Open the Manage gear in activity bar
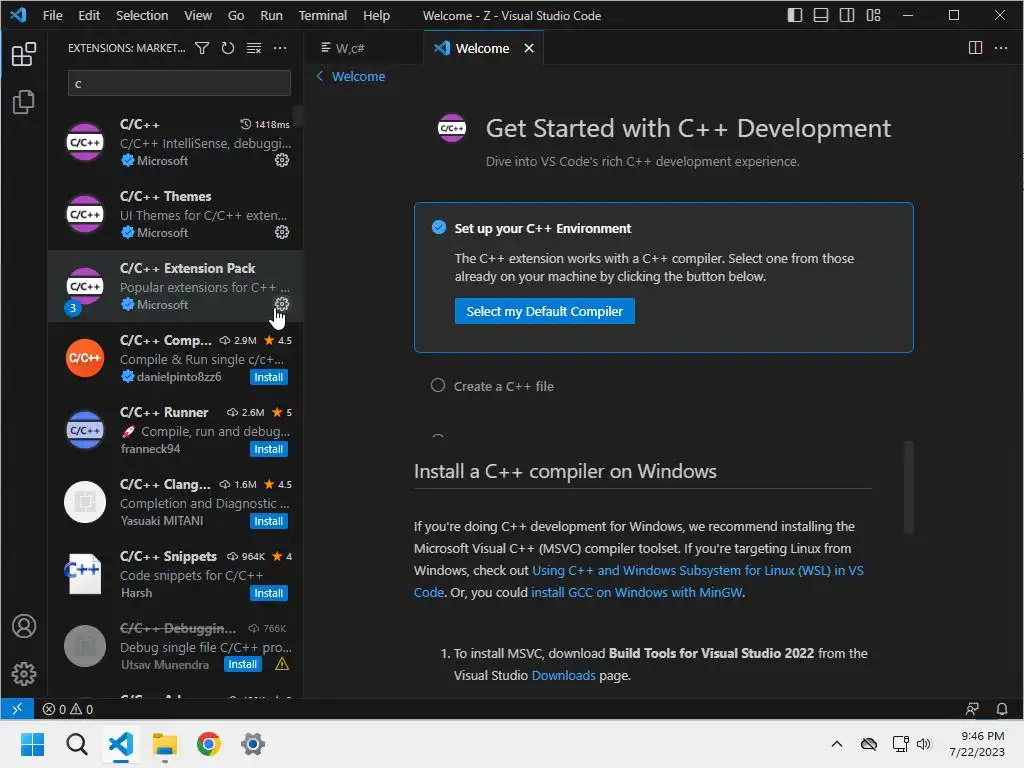The width and height of the screenshot is (1024, 768). 24,673
